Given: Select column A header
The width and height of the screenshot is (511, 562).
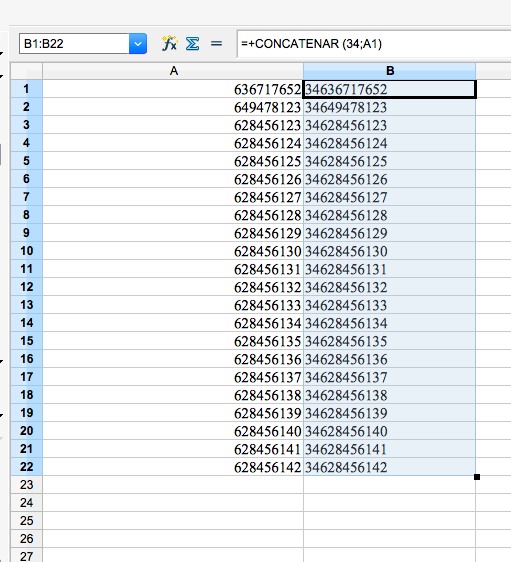Looking at the screenshot, I should pyautogui.click(x=173, y=71).
